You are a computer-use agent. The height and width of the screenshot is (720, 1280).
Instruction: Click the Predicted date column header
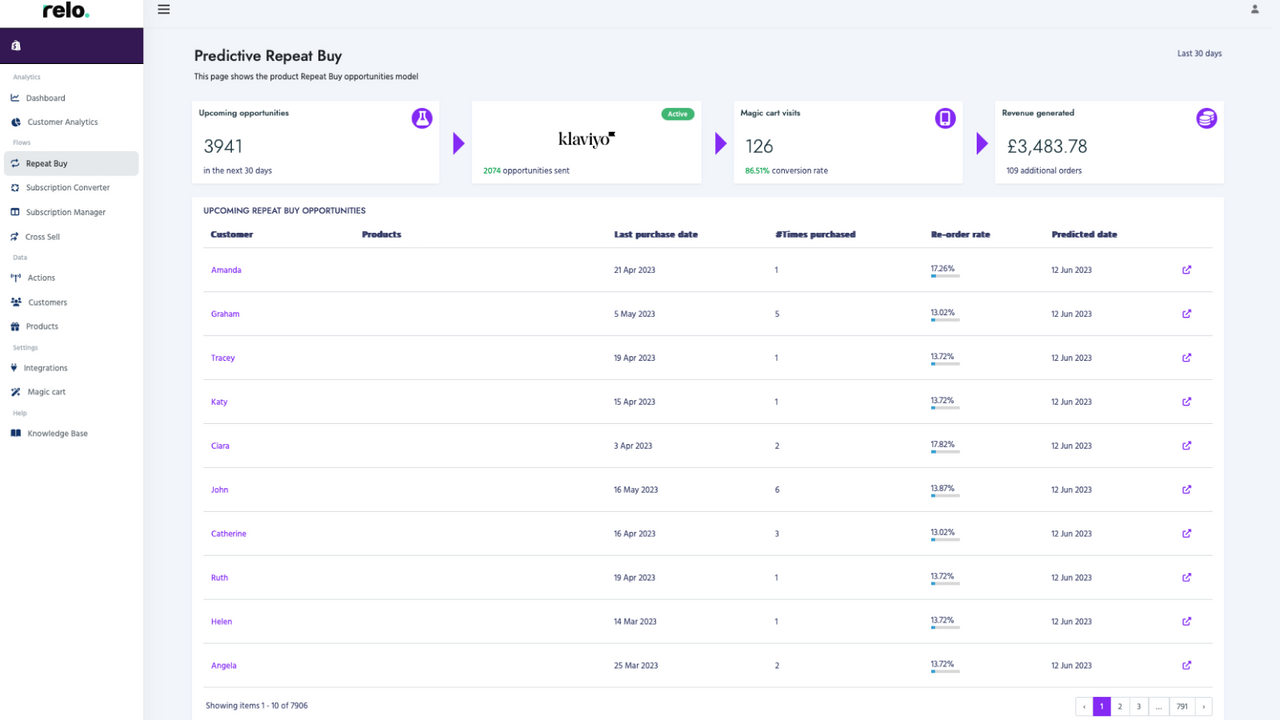[1084, 235]
